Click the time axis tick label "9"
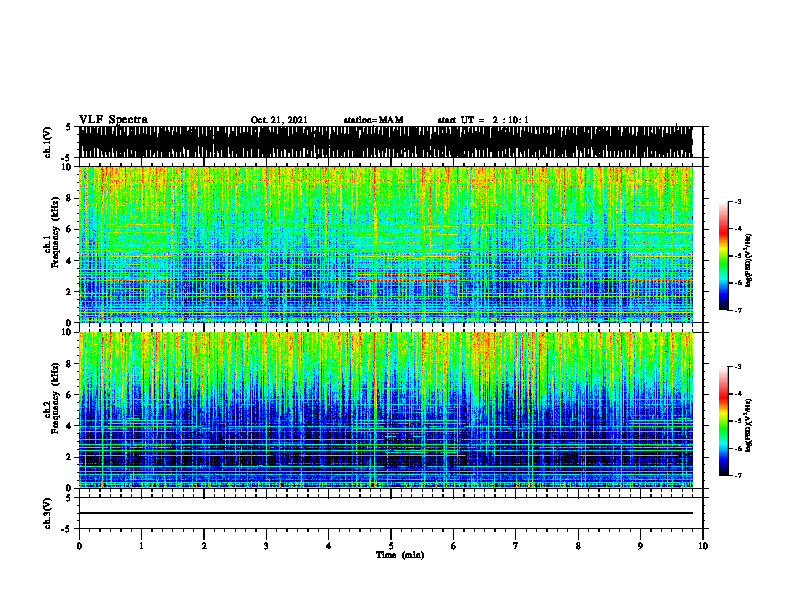This screenshot has height=612, width=792. 640,546
